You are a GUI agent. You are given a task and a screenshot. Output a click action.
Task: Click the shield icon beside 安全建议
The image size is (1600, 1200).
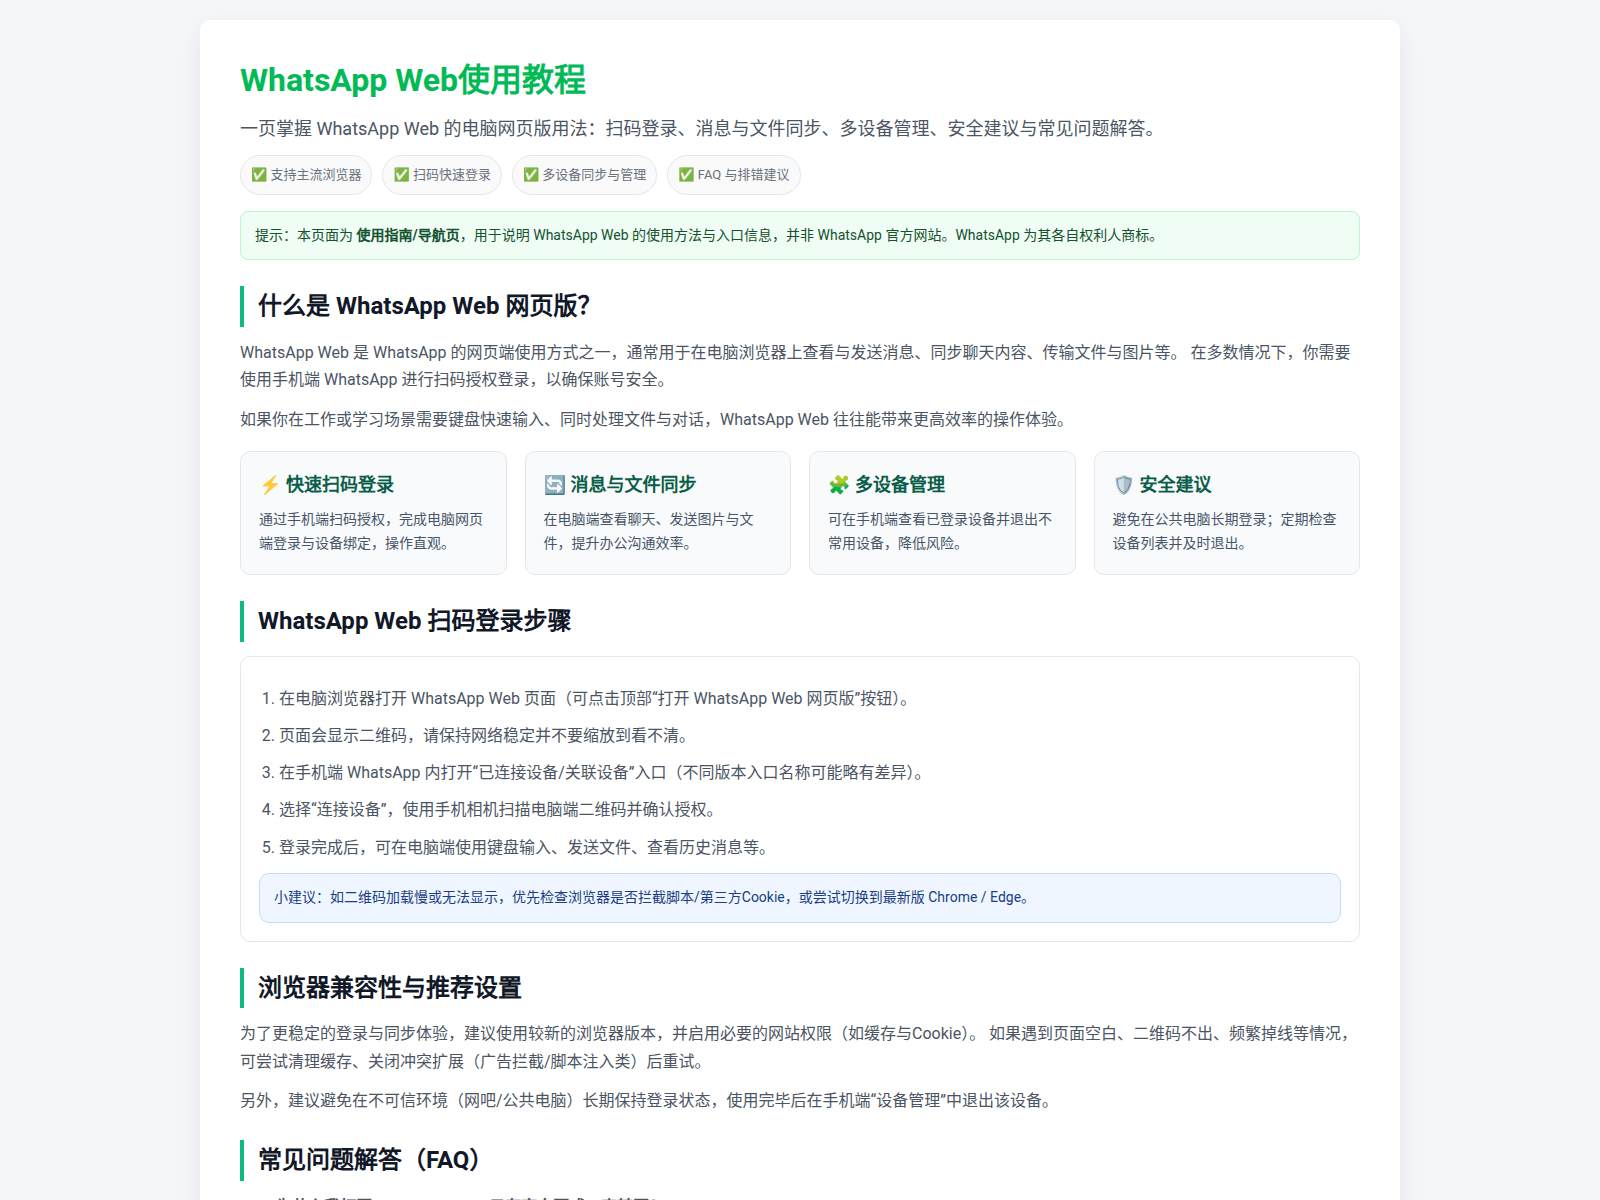pos(1123,485)
